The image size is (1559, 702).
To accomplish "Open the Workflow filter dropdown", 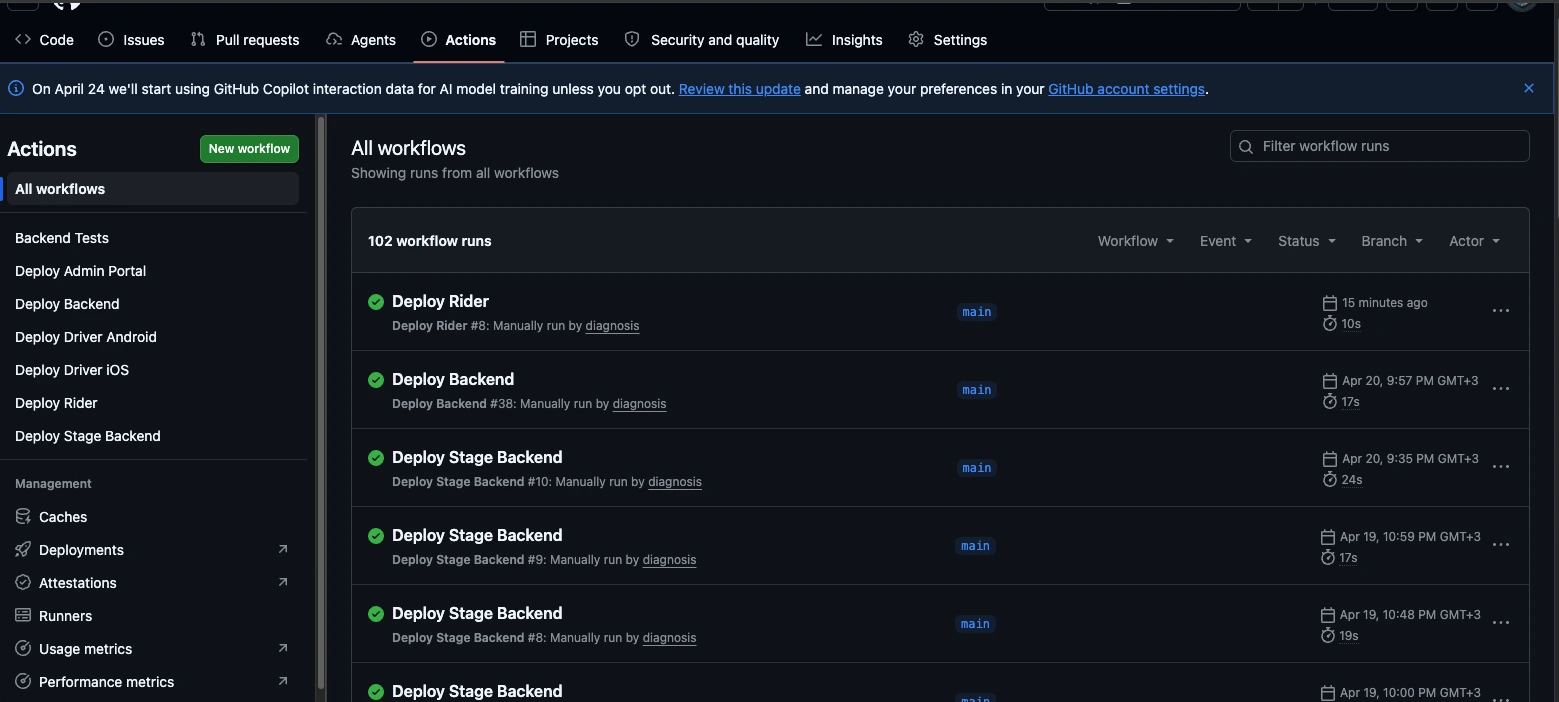I will click(x=1135, y=241).
